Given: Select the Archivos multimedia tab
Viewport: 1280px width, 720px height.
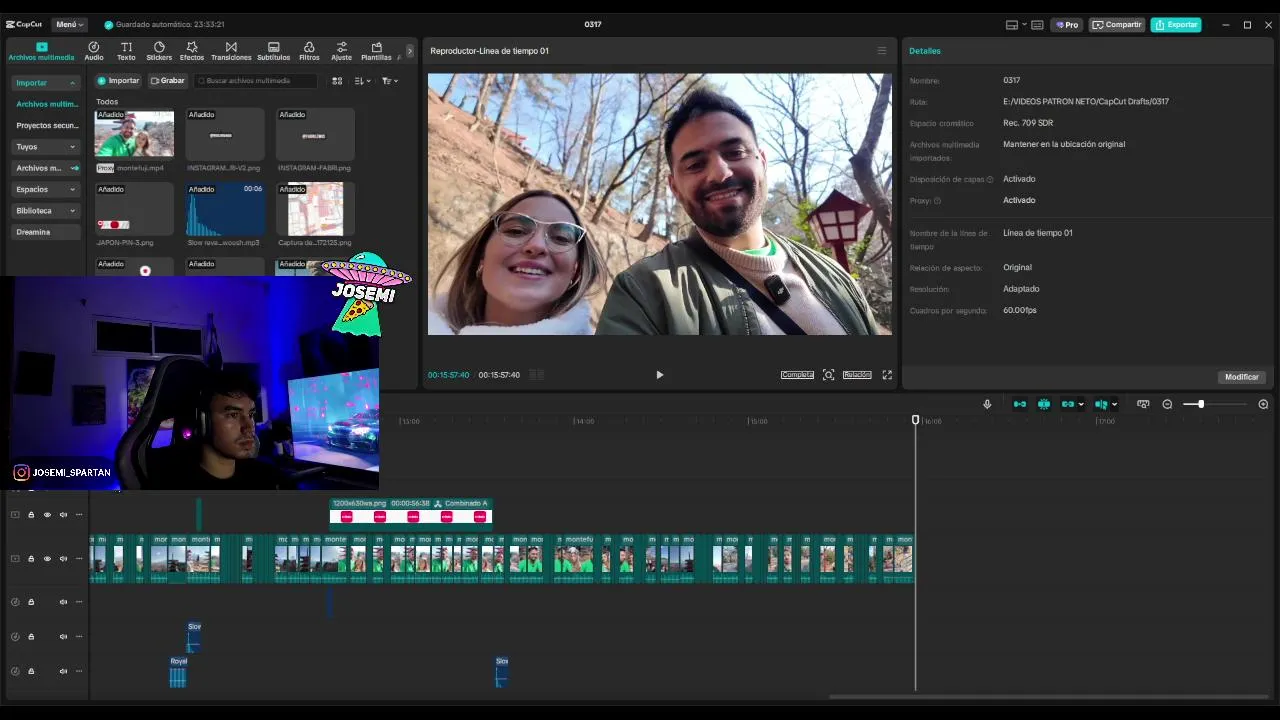Looking at the screenshot, I should [41, 51].
